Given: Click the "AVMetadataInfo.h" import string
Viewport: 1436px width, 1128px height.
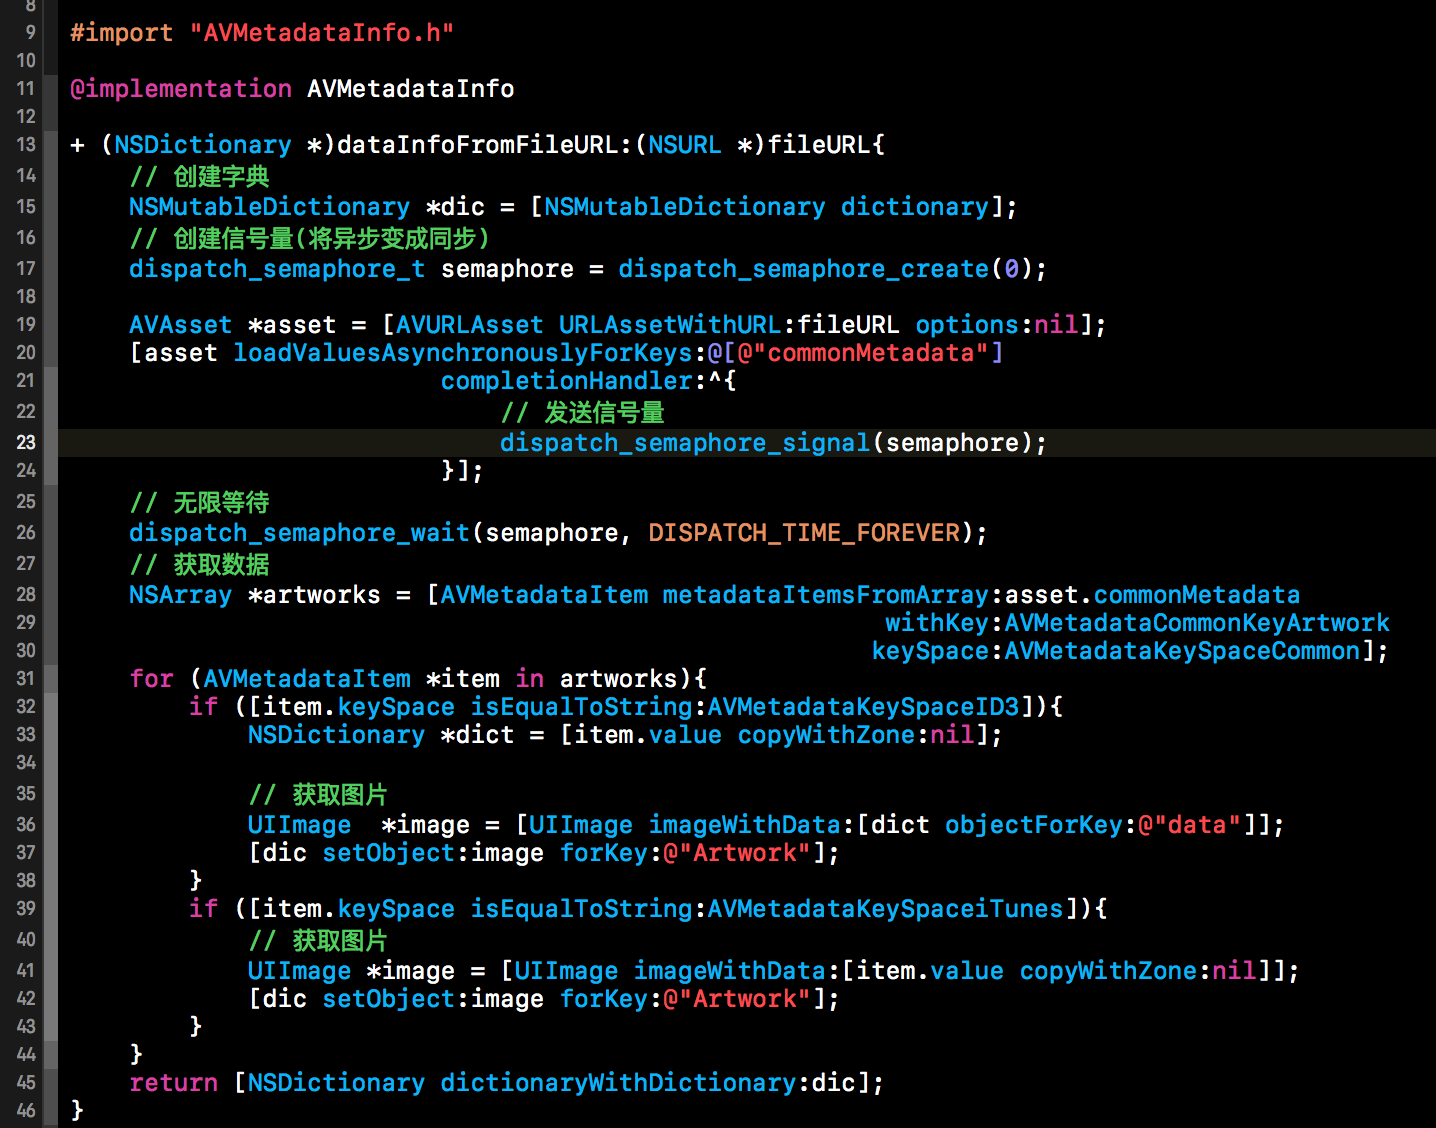Looking at the screenshot, I should point(322,33).
